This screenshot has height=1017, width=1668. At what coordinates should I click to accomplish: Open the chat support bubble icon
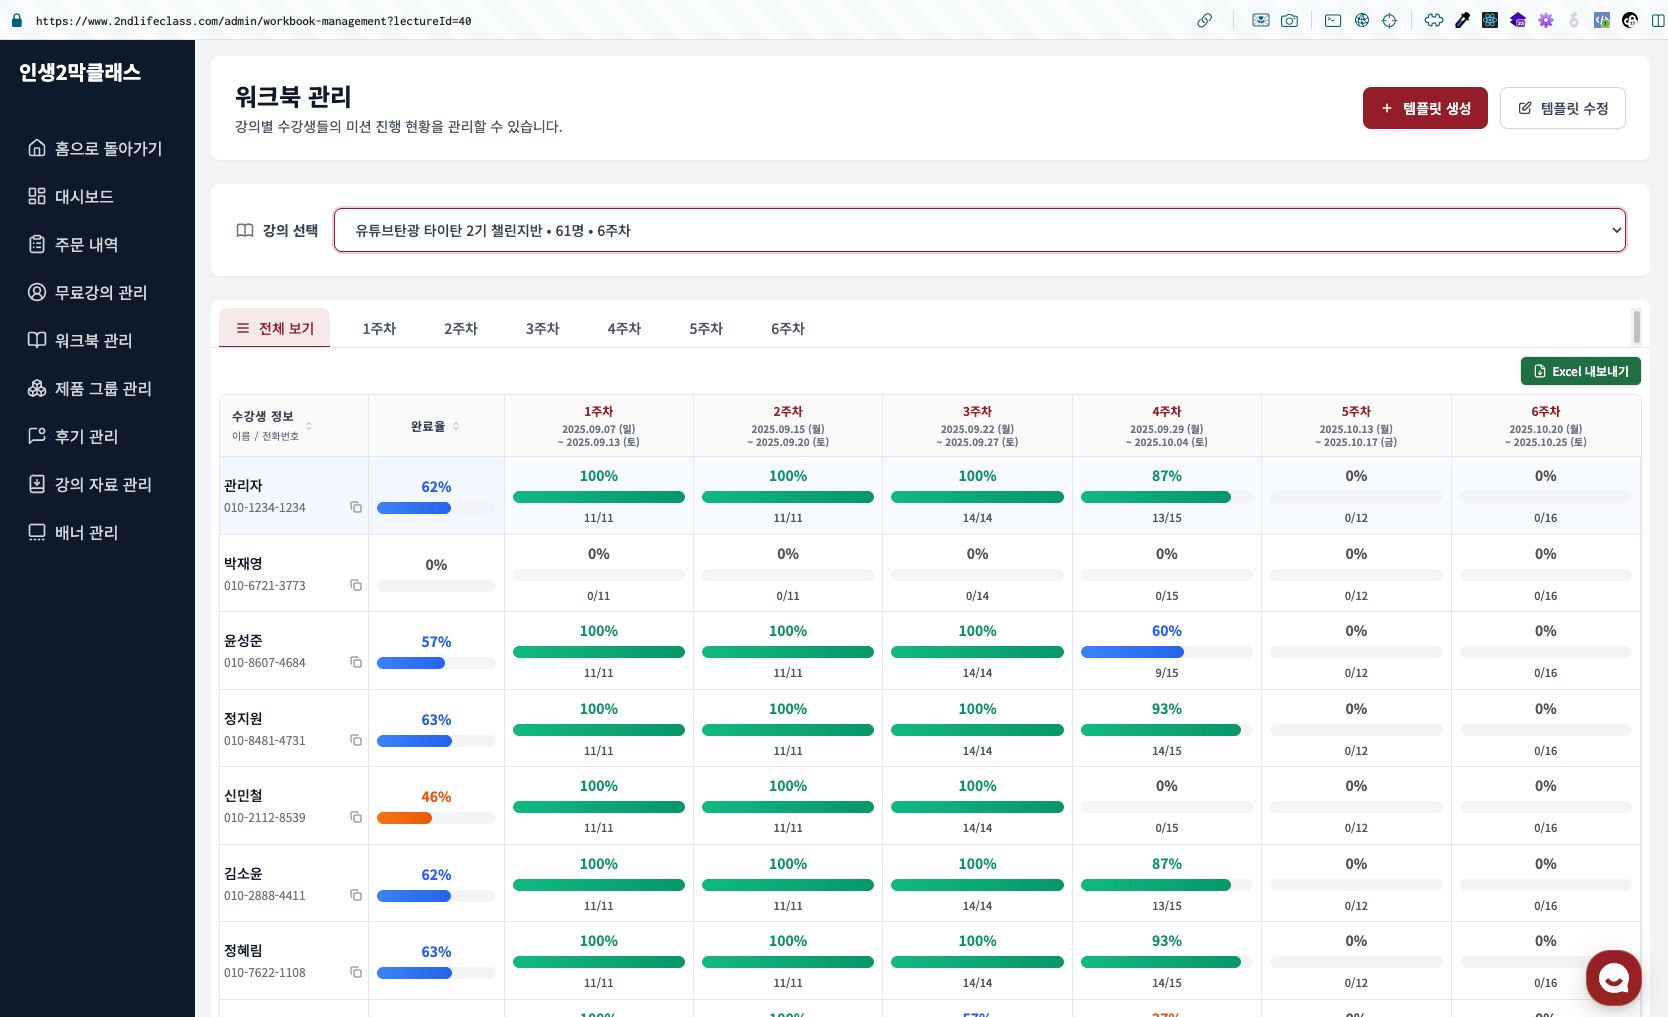click(x=1613, y=978)
